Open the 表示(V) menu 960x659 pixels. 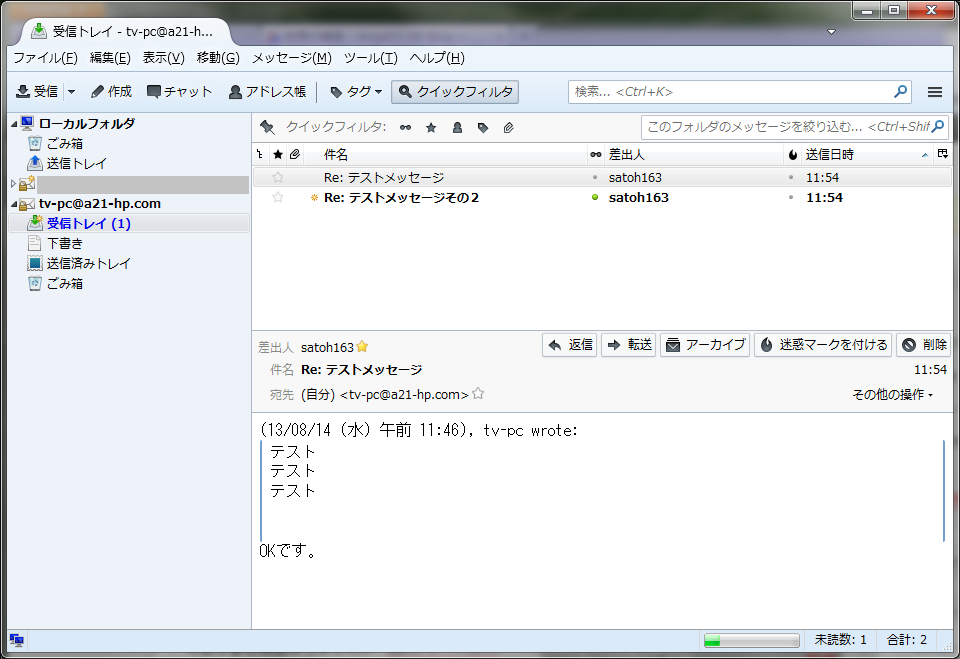(163, 58)
